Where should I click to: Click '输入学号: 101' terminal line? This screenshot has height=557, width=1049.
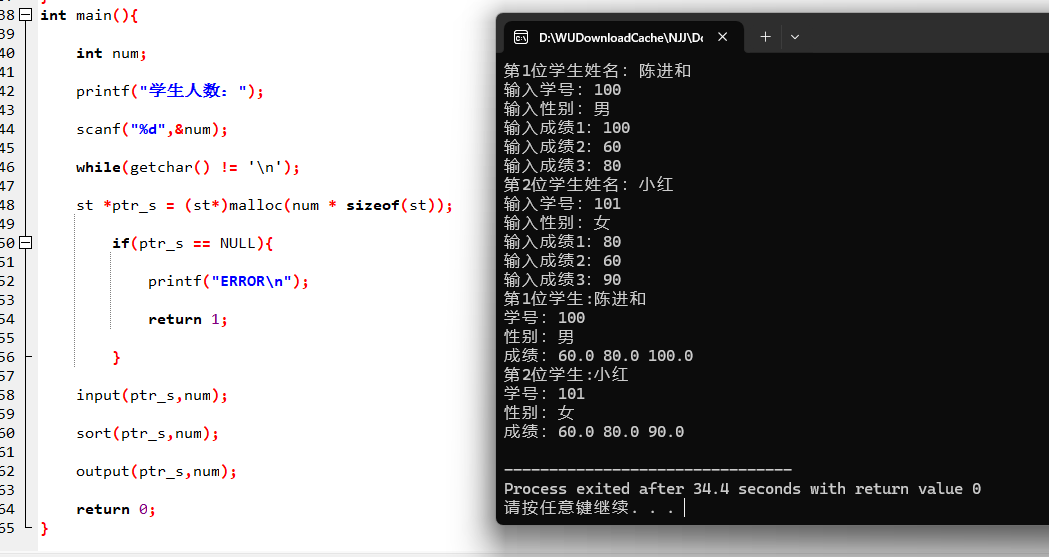point(563,203)
